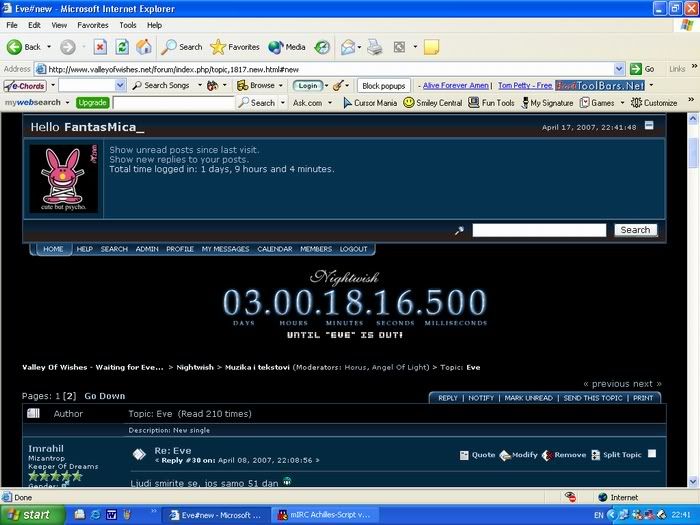Click the Windows start button

pos(33,515)
